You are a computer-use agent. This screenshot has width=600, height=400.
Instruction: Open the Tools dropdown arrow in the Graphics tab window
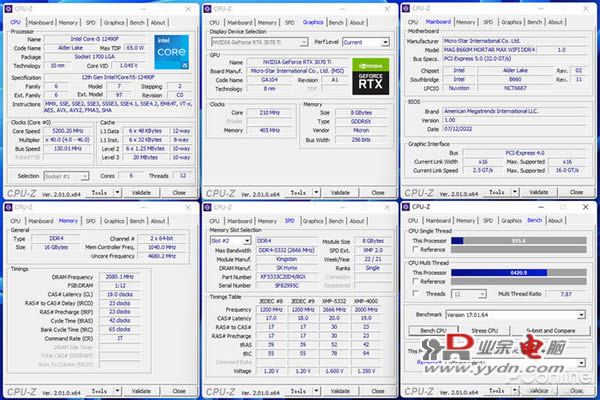coord(316,193)
